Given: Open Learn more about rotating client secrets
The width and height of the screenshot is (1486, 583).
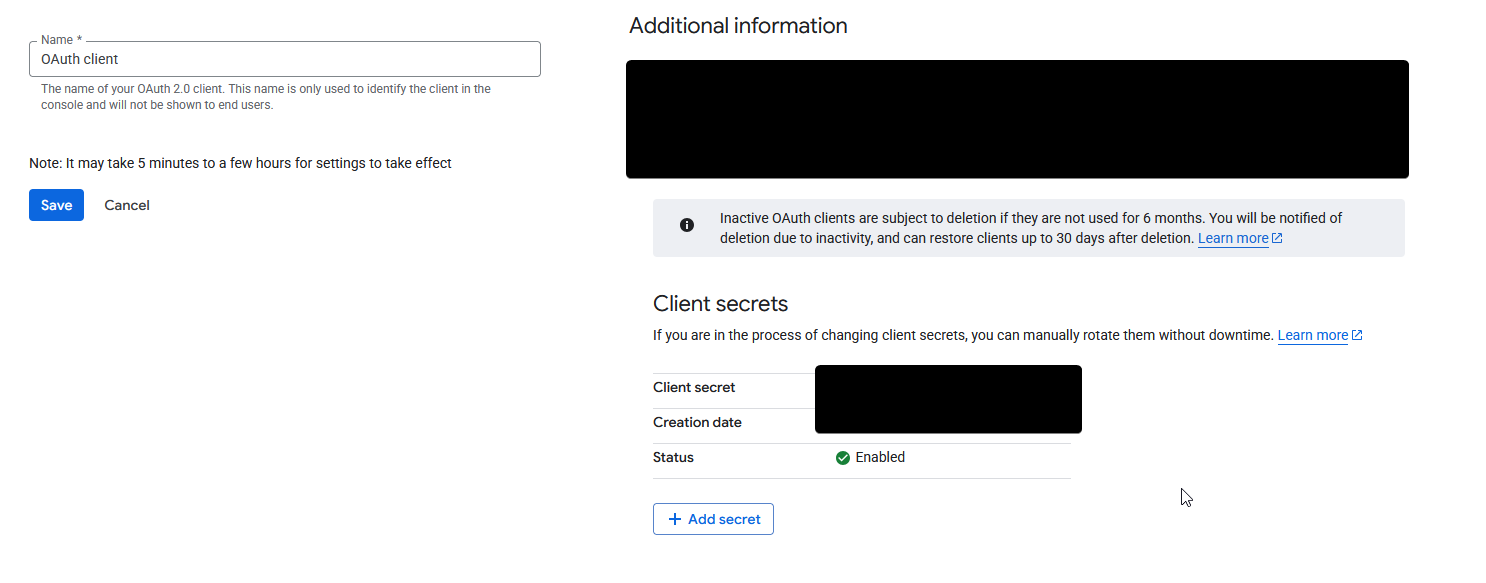Looking at the screenshot, I should click(1313, 336).
